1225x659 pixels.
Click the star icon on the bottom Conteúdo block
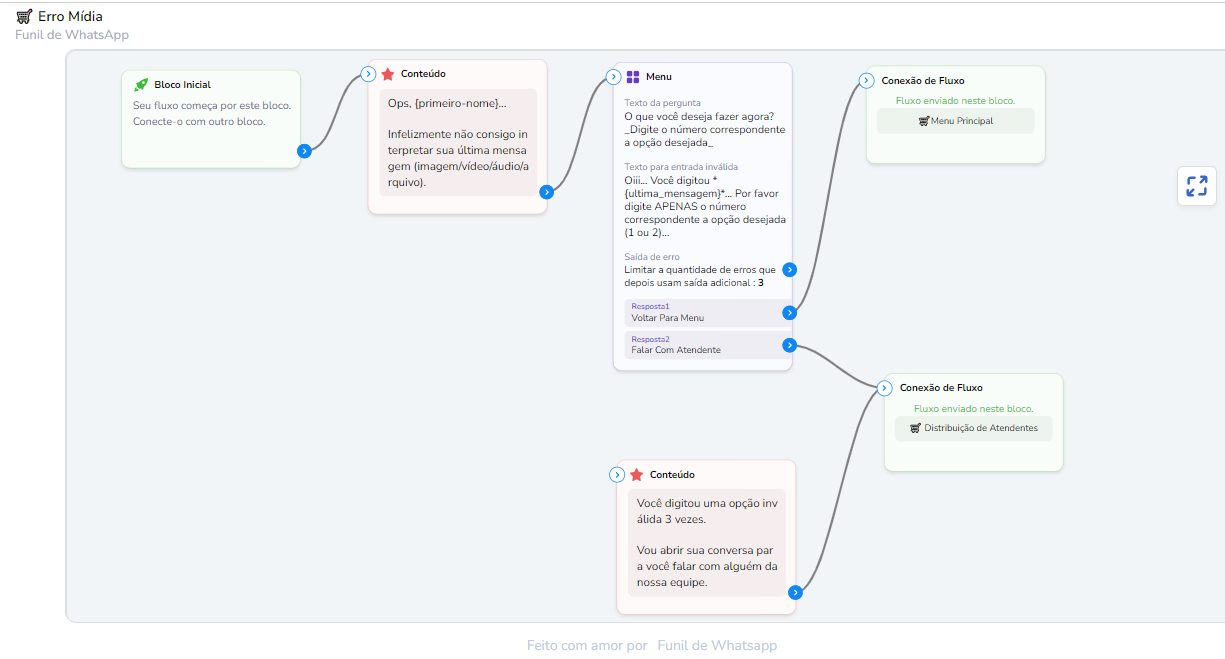tap(637, 475)
